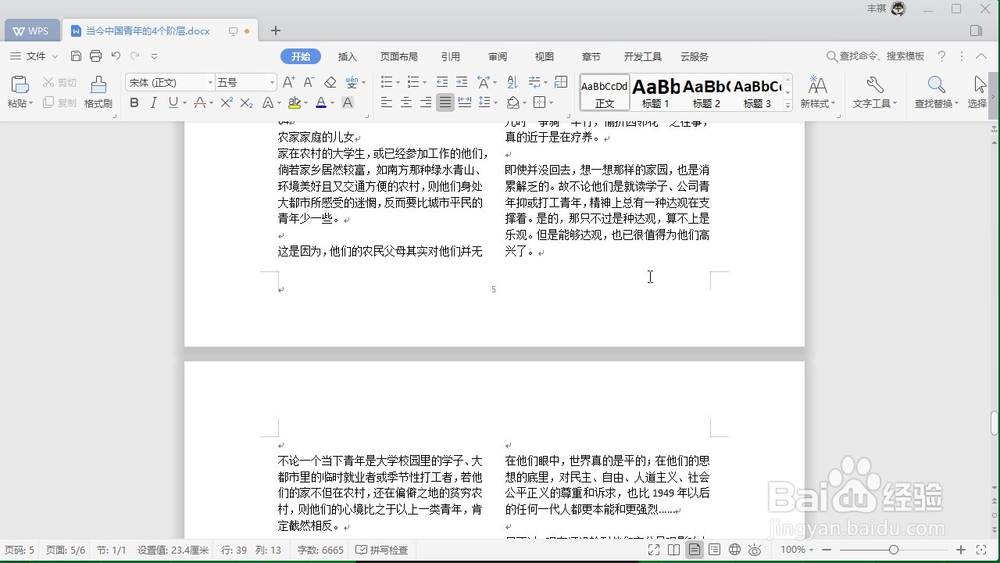Toggle spell check (拼写检查) in status bar
This screenshot has width=1000, height=563.
pyautogui.click(x=381, y=550)
